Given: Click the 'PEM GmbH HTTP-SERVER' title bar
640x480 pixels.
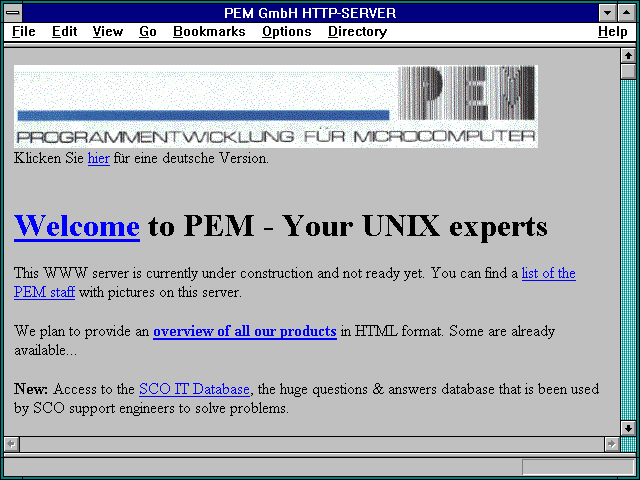Looking at the screenshot, I should click(310, 13).
